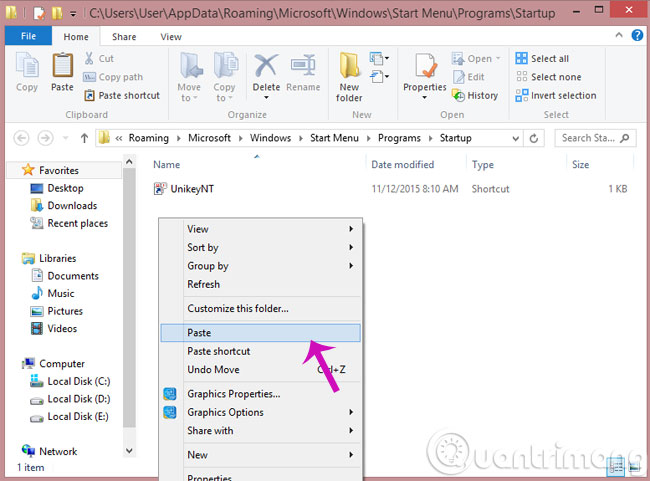Open Documents library in the navigation pane
Screen dimensions: 650x481
(65, 276)
